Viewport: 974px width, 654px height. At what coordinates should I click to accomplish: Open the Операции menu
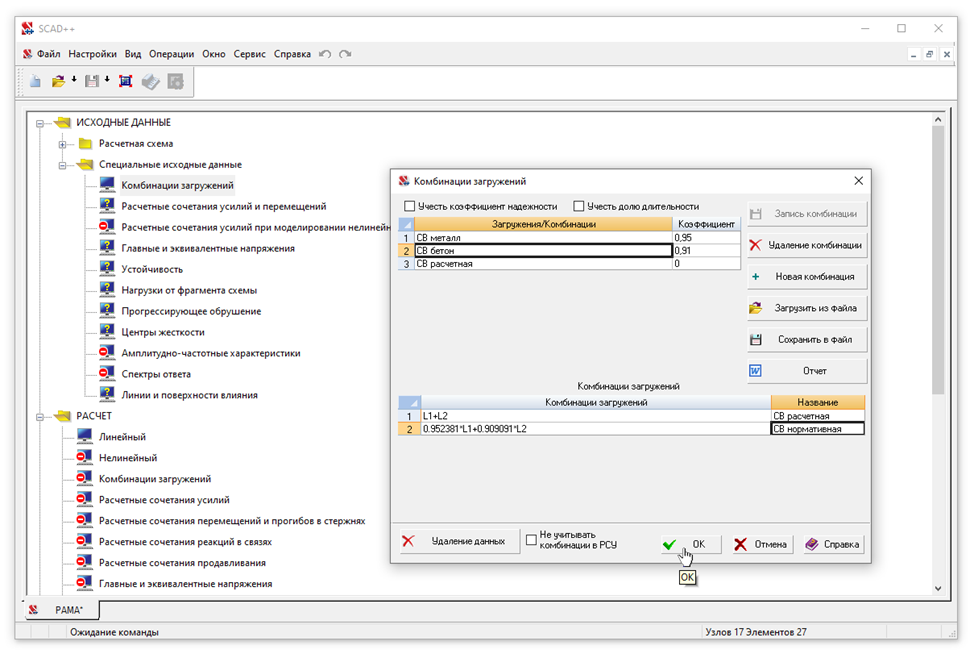point(171,54)
